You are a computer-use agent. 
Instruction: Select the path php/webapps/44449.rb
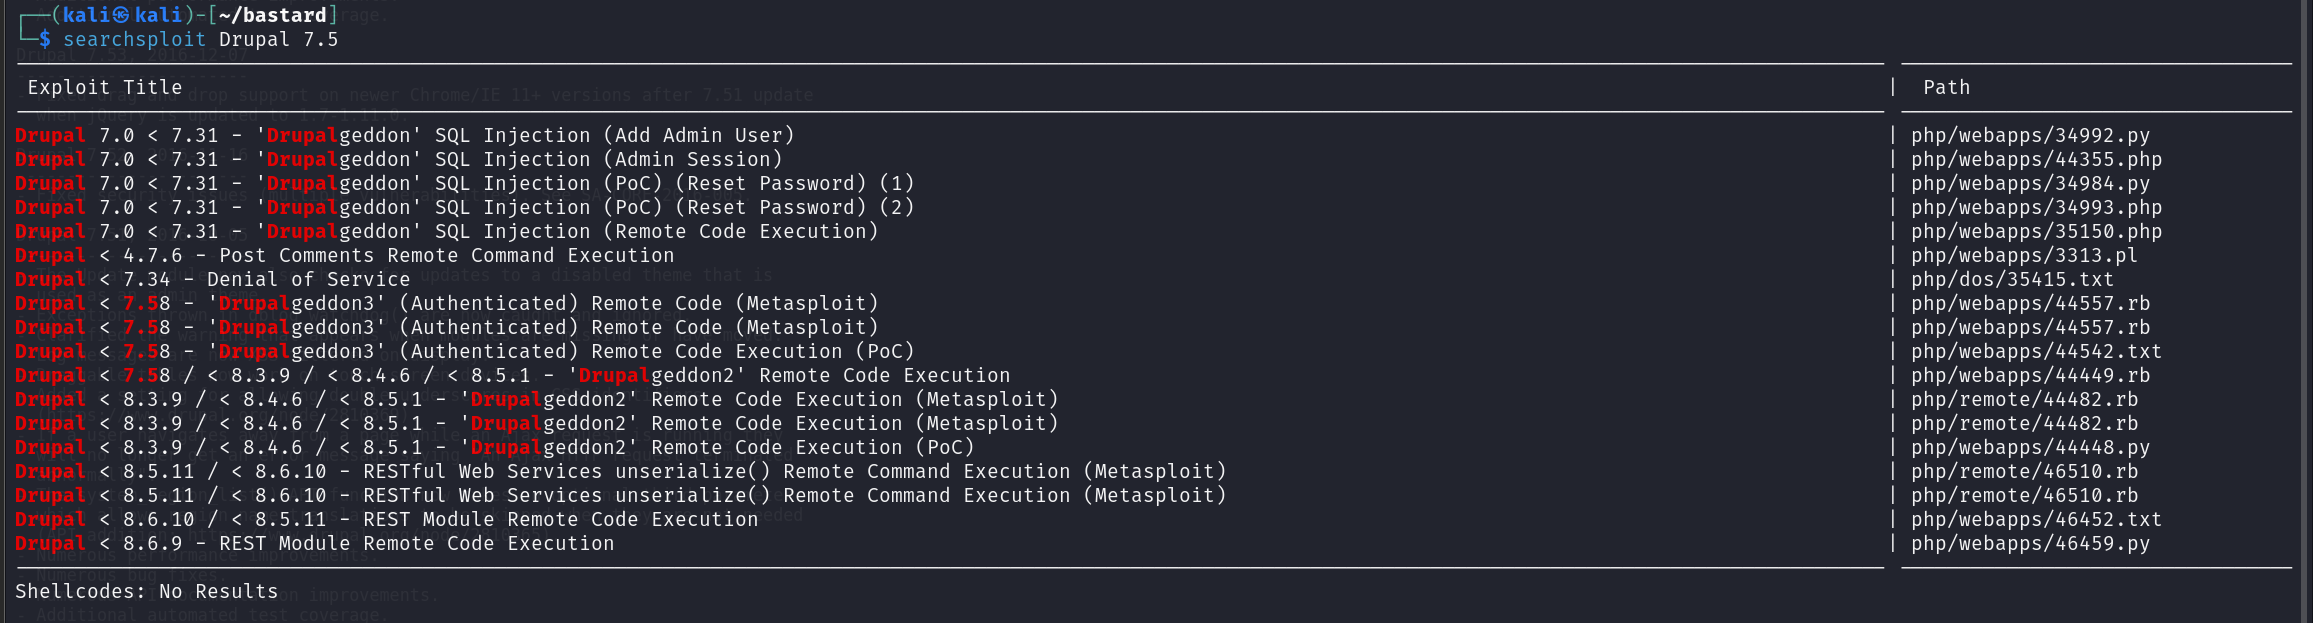2030,376
